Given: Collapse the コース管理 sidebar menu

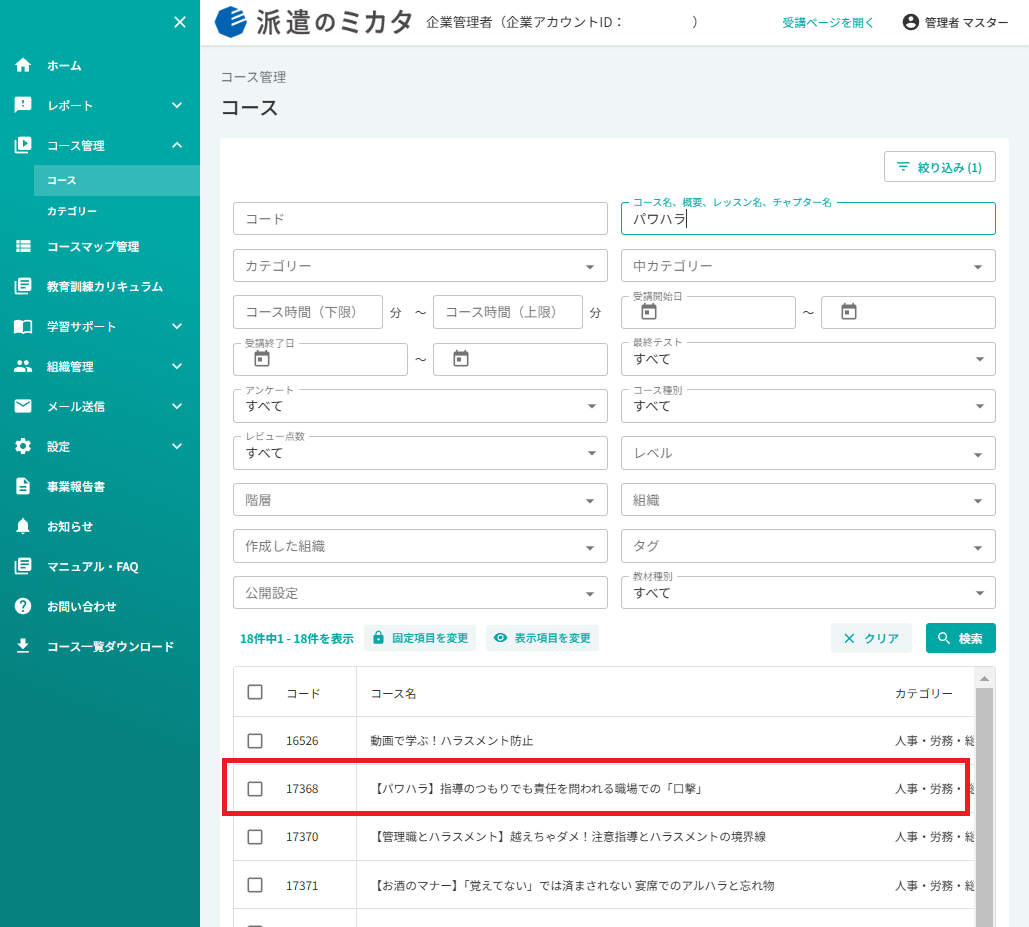Looking at the screenshot, I should click(x=177, y=145).
